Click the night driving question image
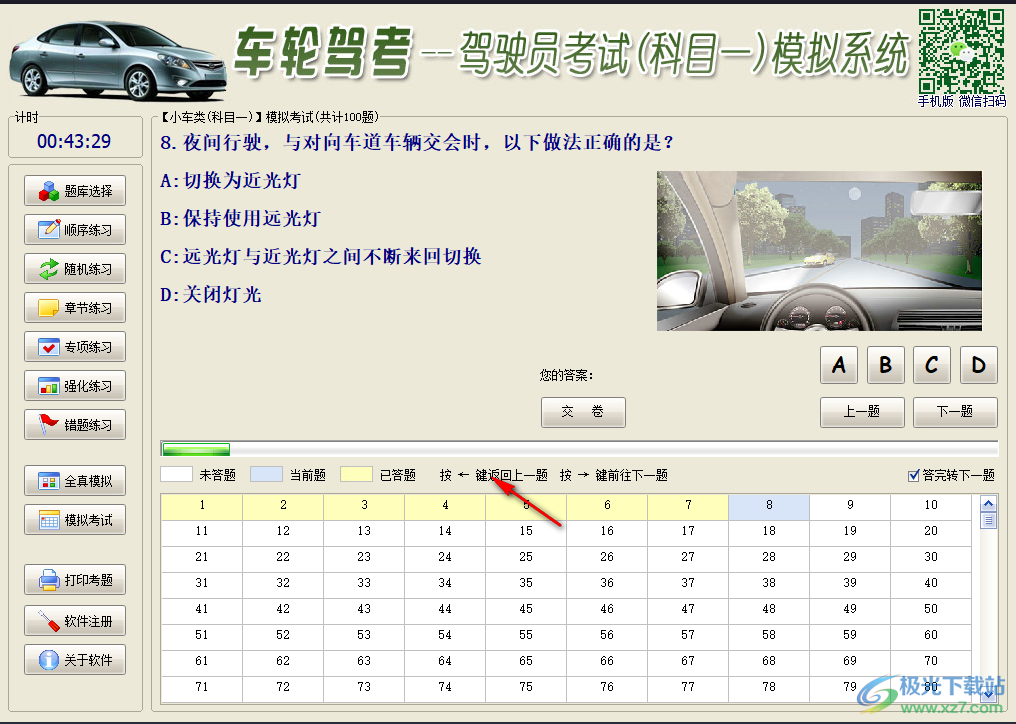Image resolution: width=1016 pixels, height=724 pixels. (x=819, y=251)
